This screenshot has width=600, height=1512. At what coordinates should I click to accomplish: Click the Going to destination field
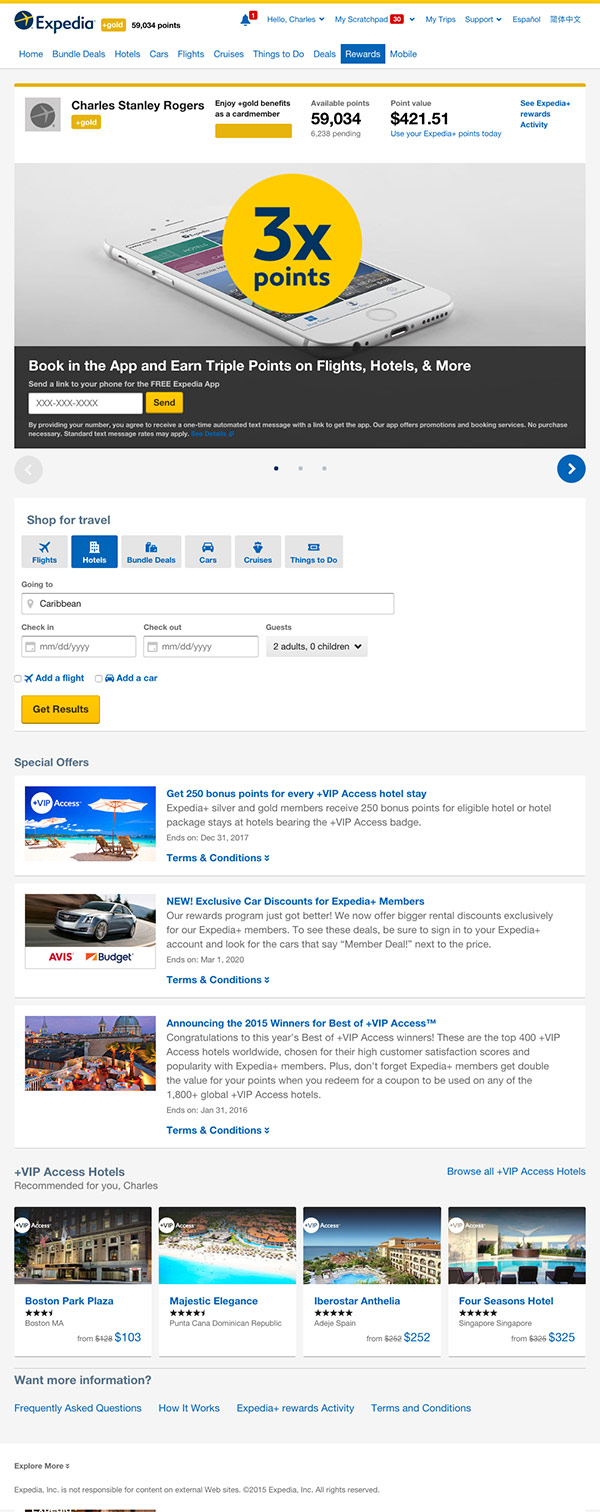point(208,604)
